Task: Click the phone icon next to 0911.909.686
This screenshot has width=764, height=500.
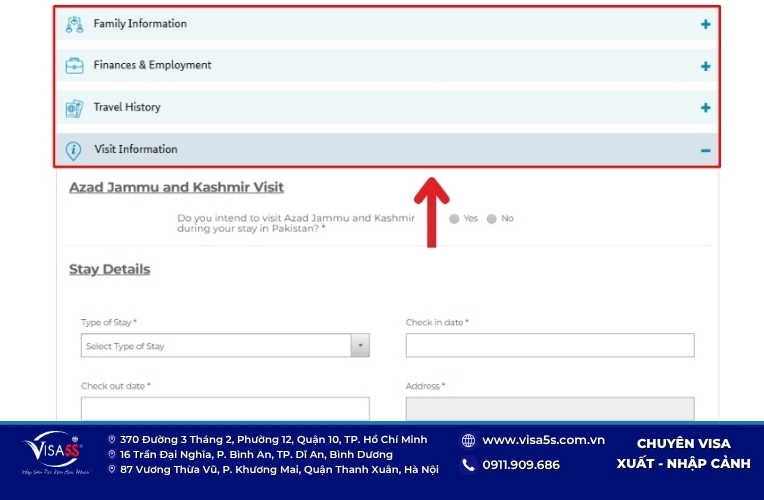Action: [468, 464]
